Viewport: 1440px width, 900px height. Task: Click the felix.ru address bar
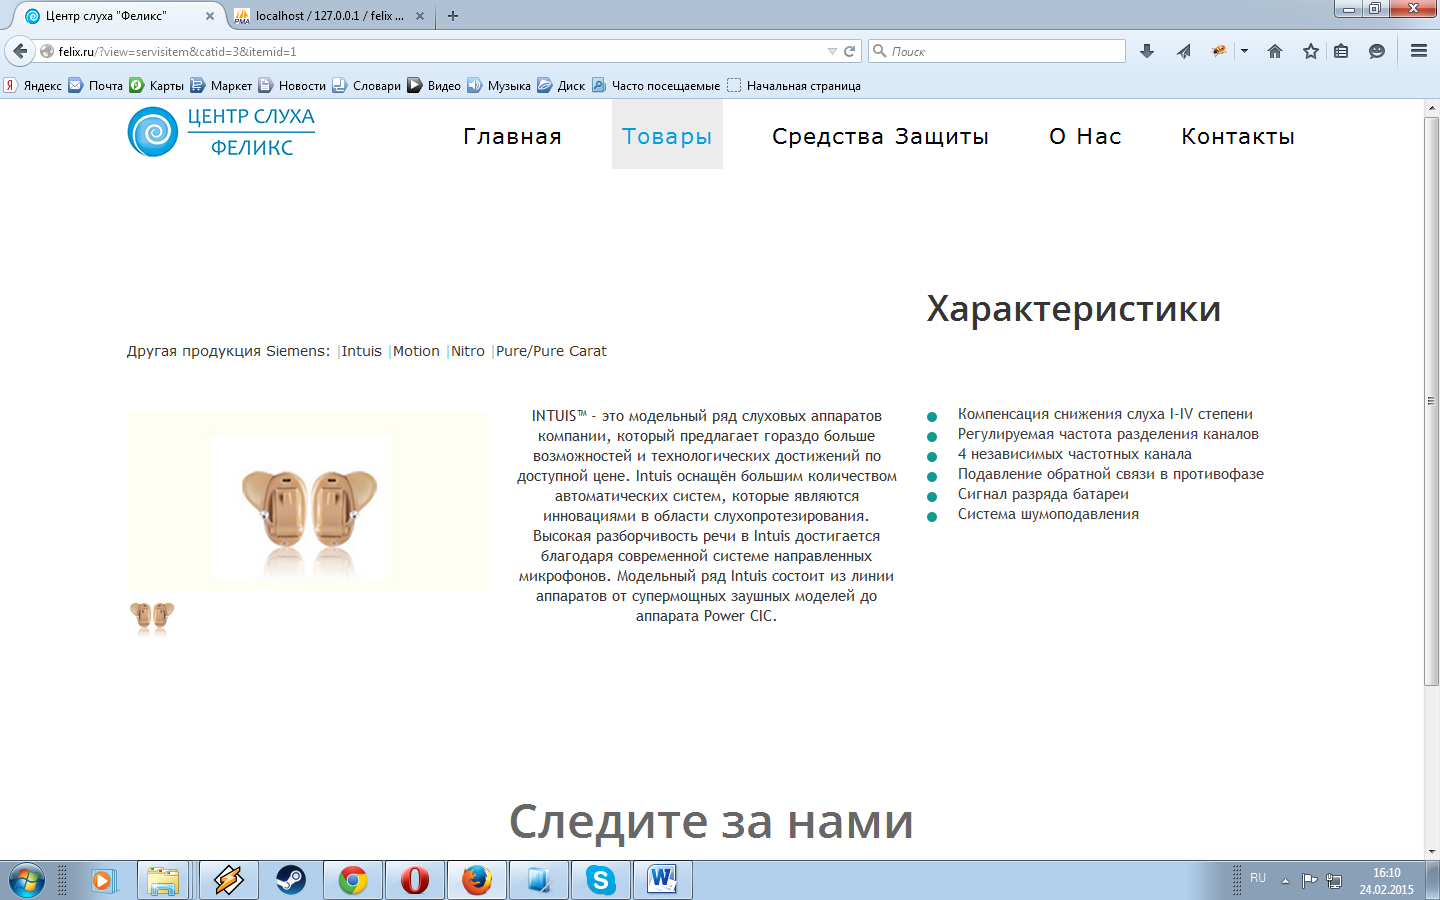point(440,51)
